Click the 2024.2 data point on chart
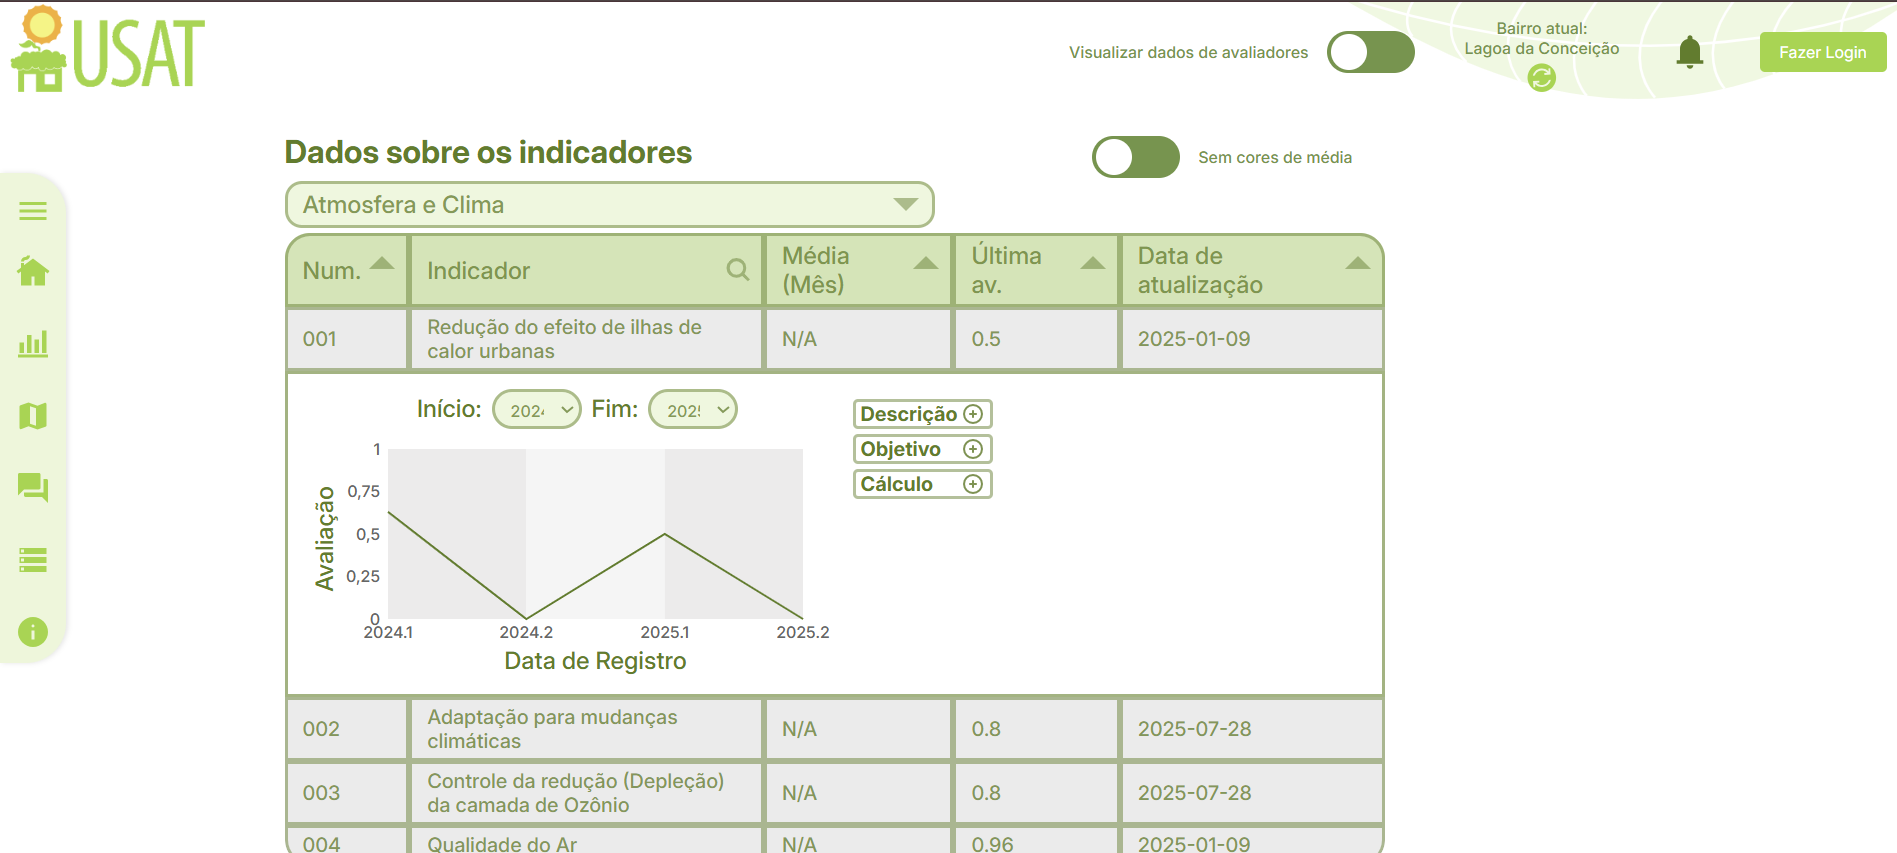The width and height of the screenshot is (1897, 853). click(526, 618)
